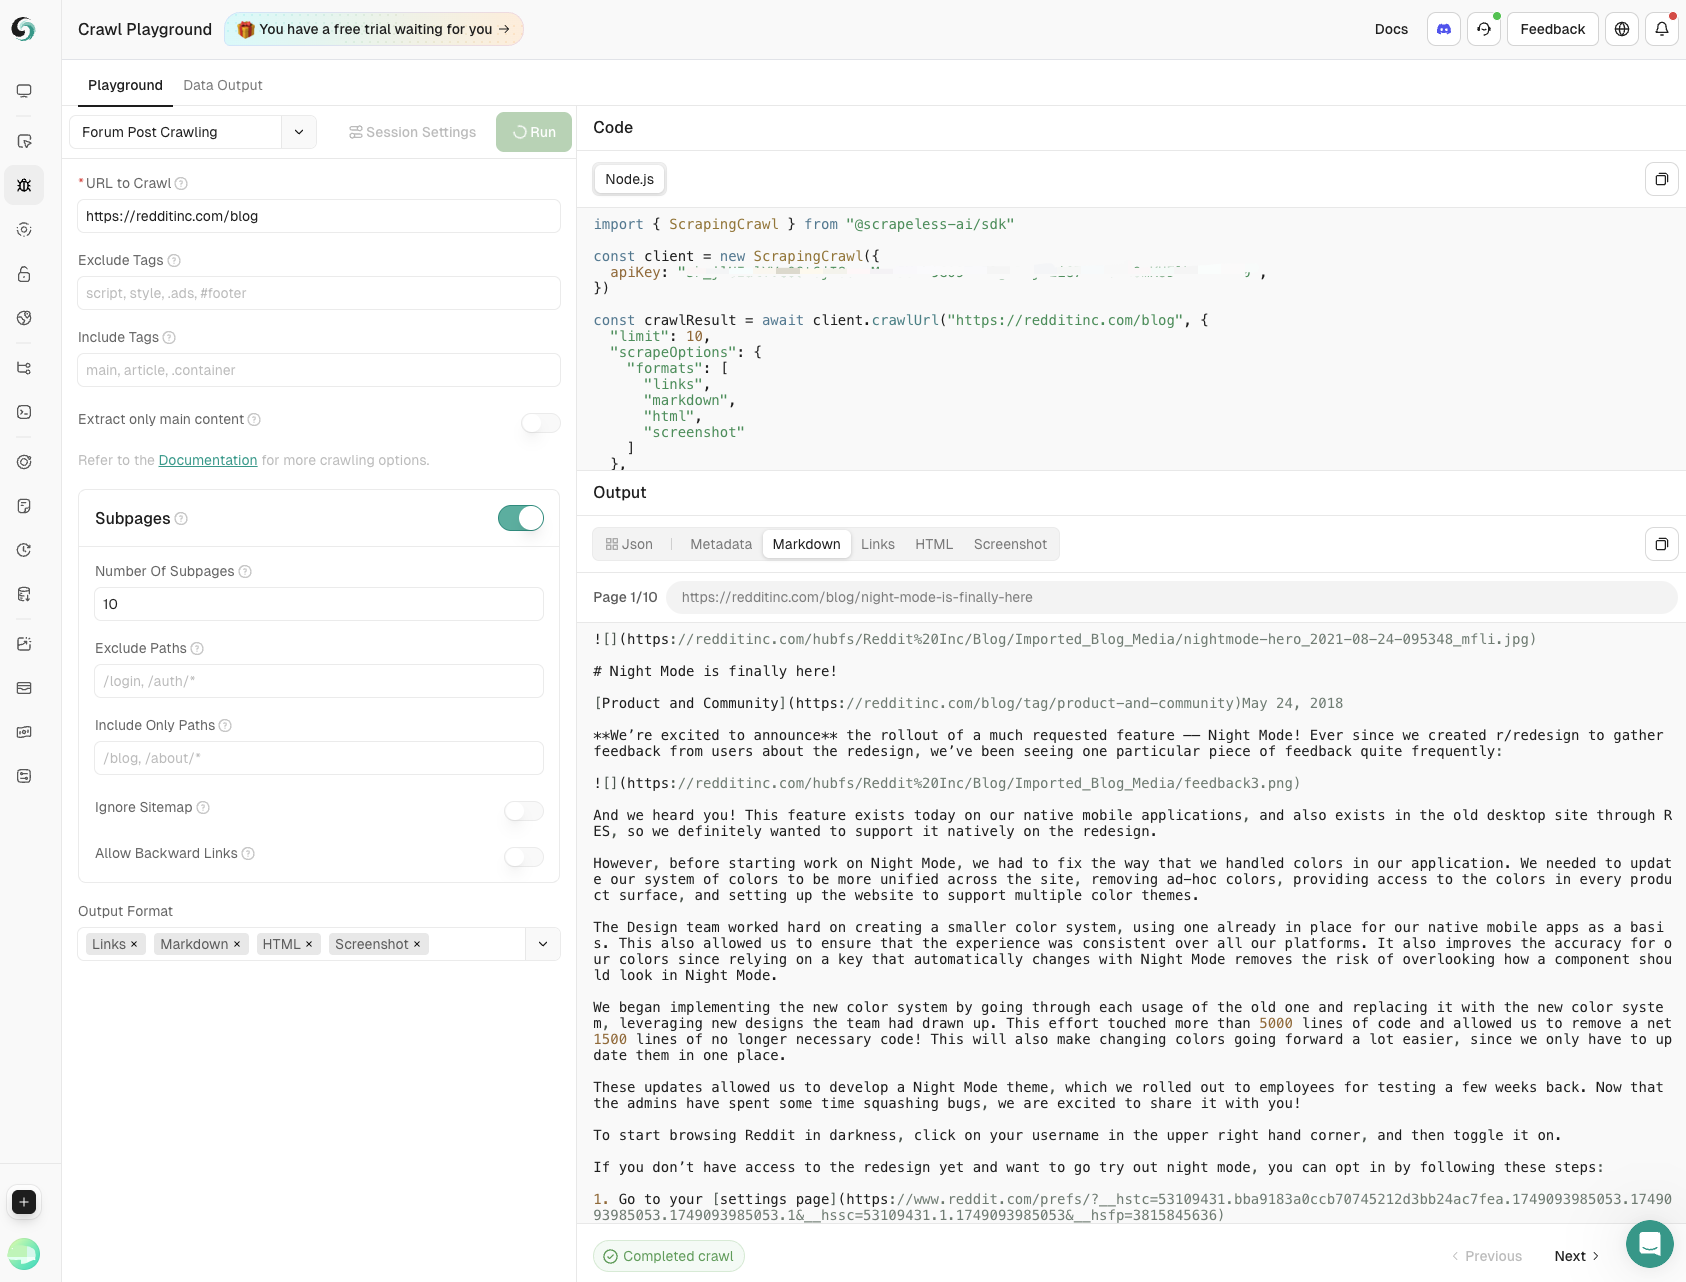Viewport: 1686px width, 1282px height.
Task: Select the Node.js code tab
Action: pyautogui.click(x=630, y=179)
